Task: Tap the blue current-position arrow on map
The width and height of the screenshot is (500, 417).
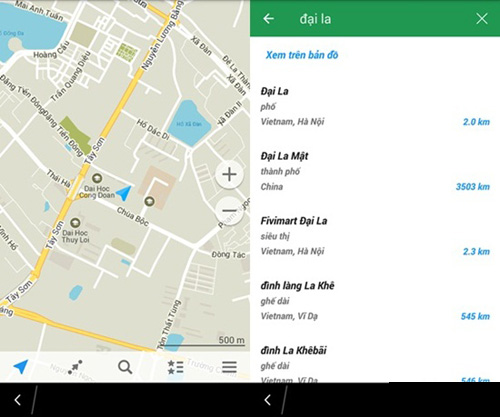Action: 124,193
